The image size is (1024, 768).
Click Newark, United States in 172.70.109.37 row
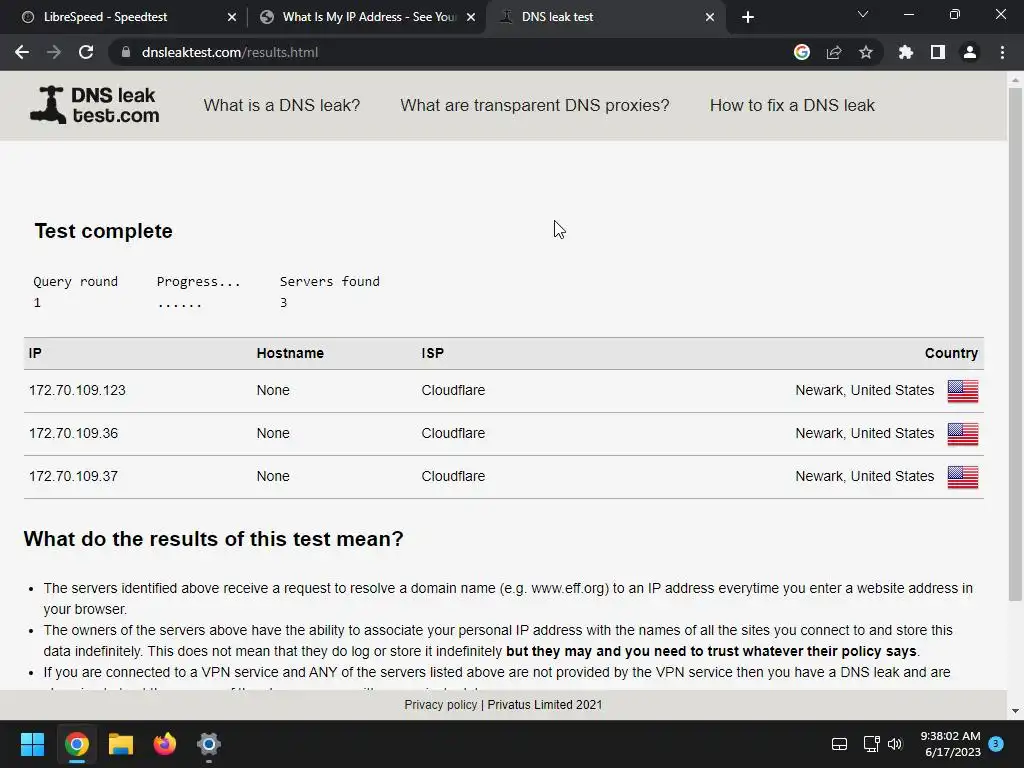pyautogui.click(x=865, y=477)
